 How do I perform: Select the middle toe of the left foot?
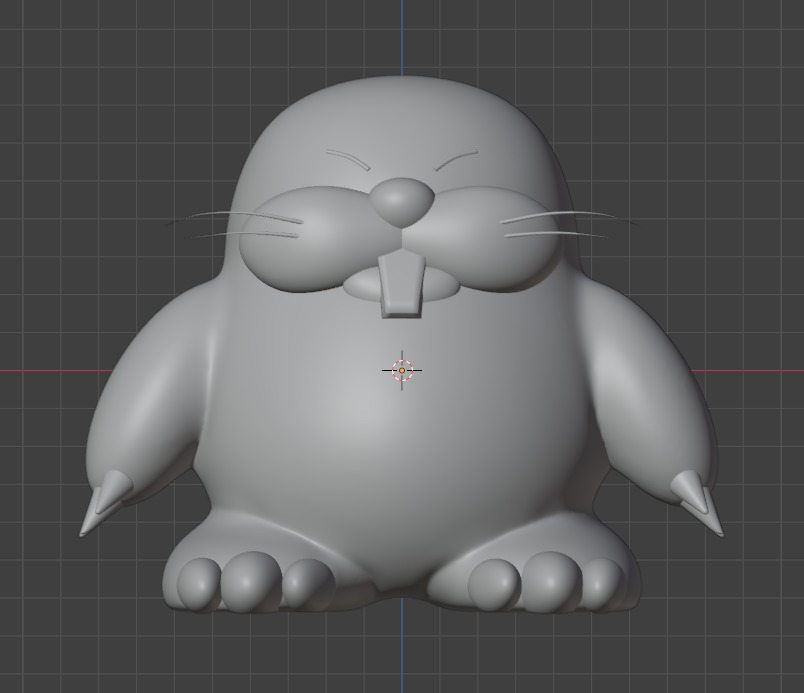251,581
